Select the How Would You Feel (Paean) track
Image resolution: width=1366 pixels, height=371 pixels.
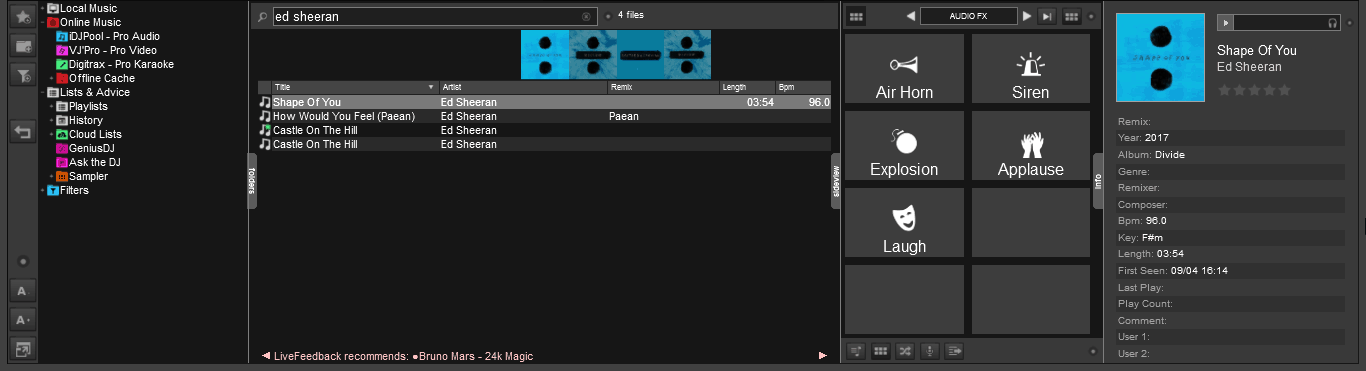[x=544, y=116]
